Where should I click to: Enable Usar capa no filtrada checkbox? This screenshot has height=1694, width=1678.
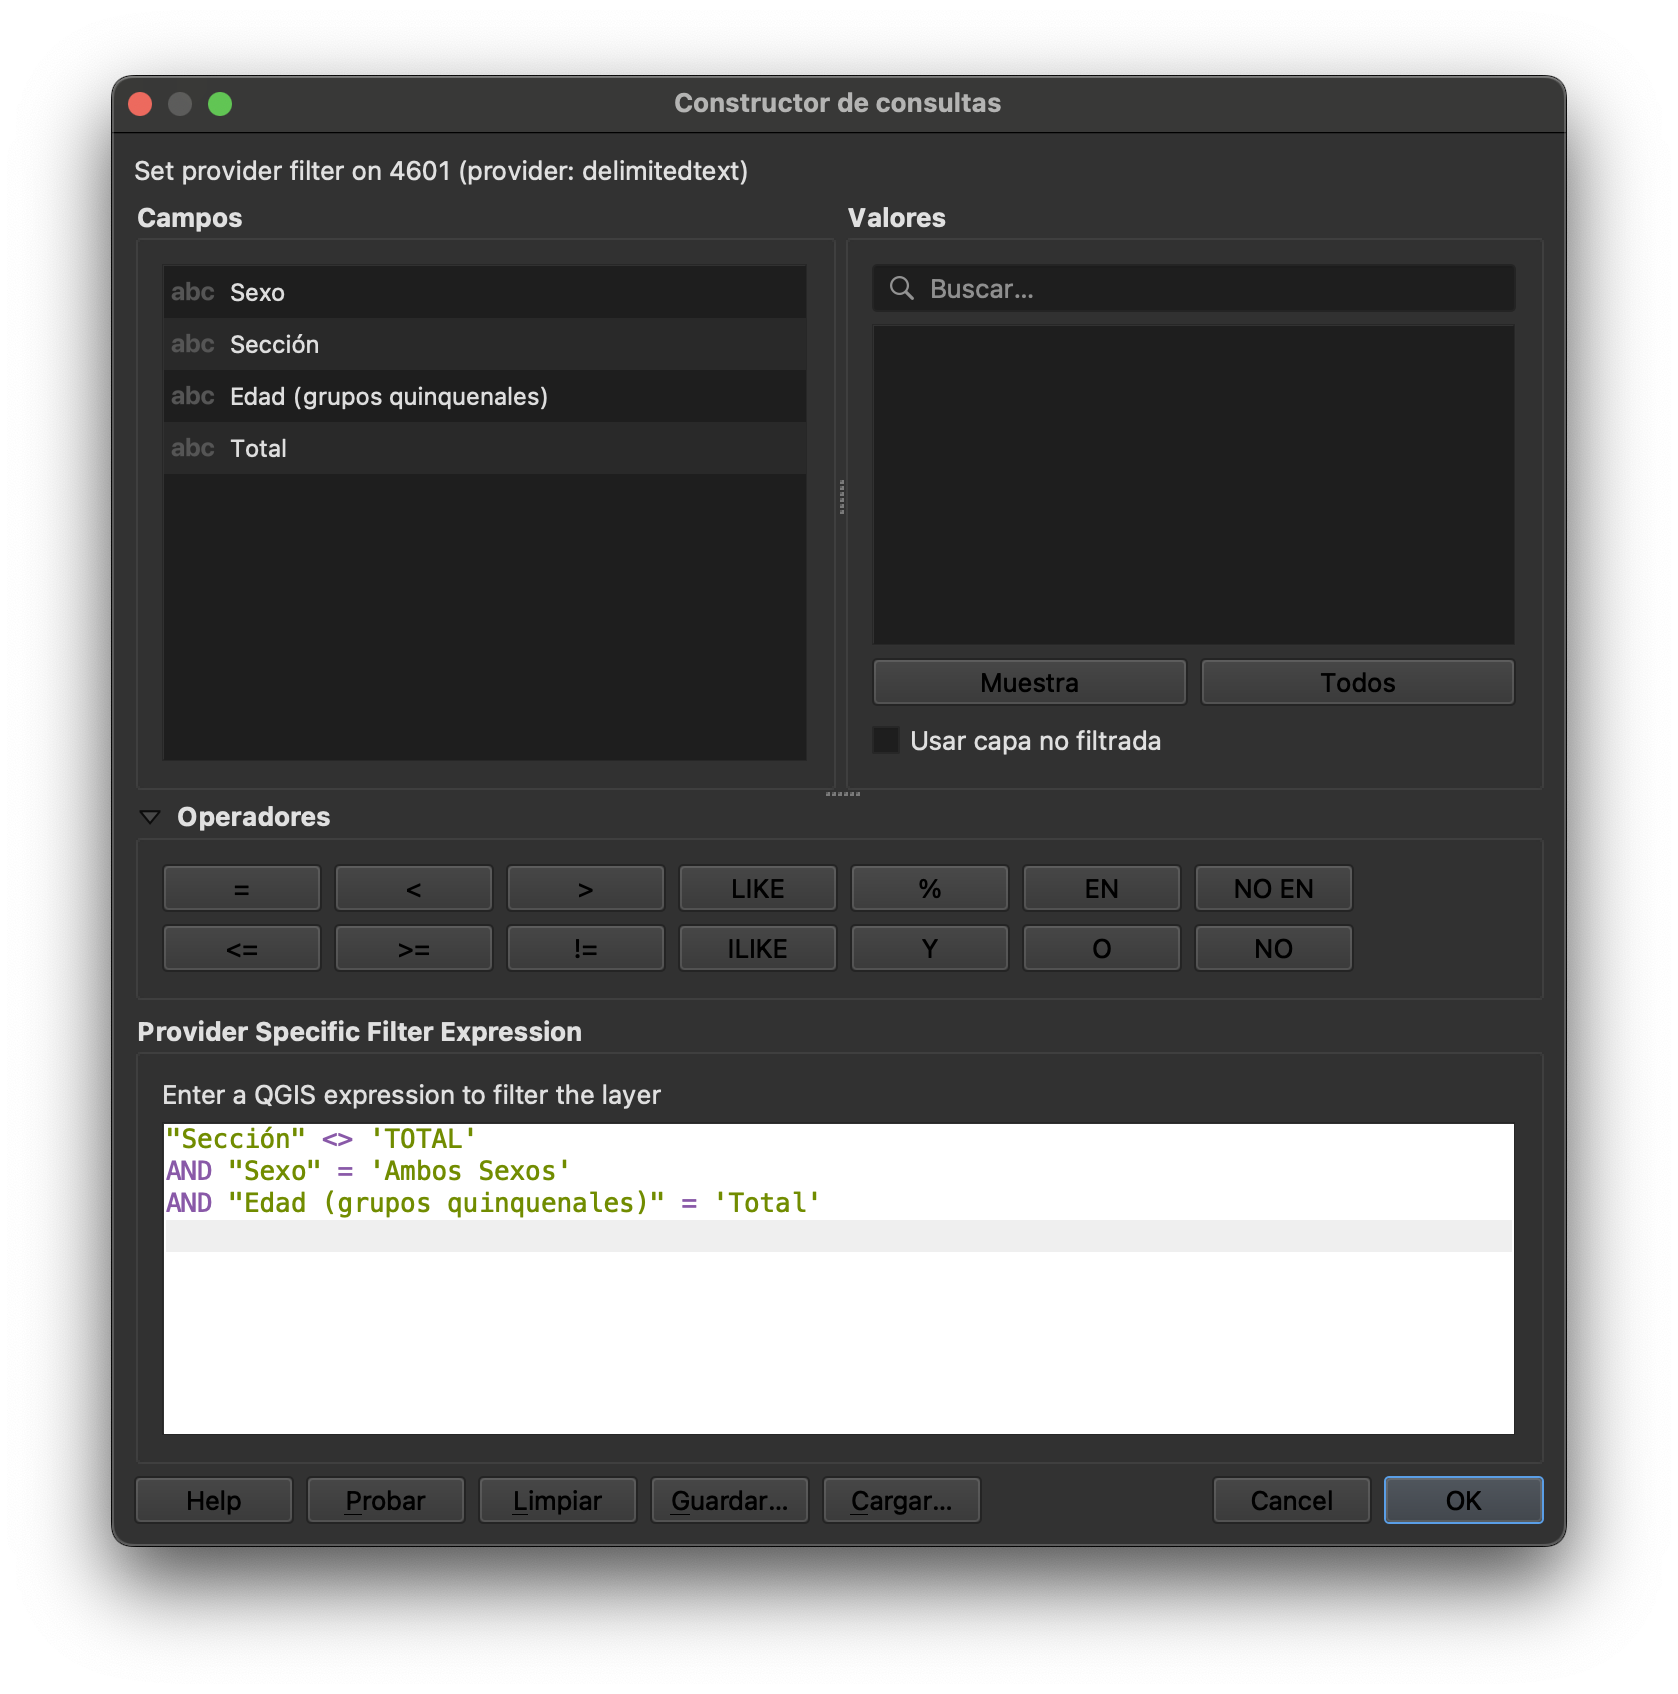886,740
